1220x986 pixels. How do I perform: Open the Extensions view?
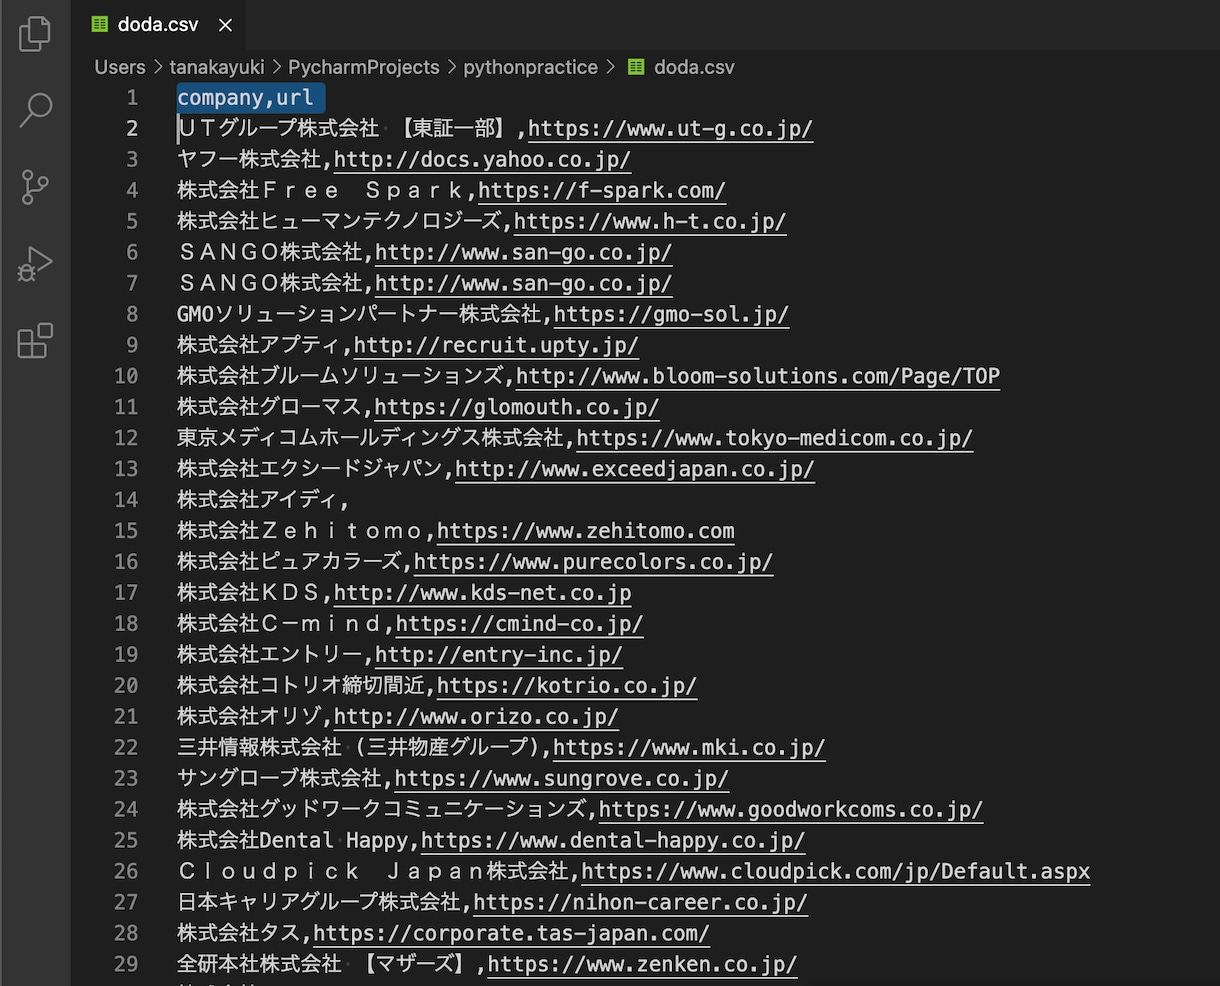click(x=35, y=341)
